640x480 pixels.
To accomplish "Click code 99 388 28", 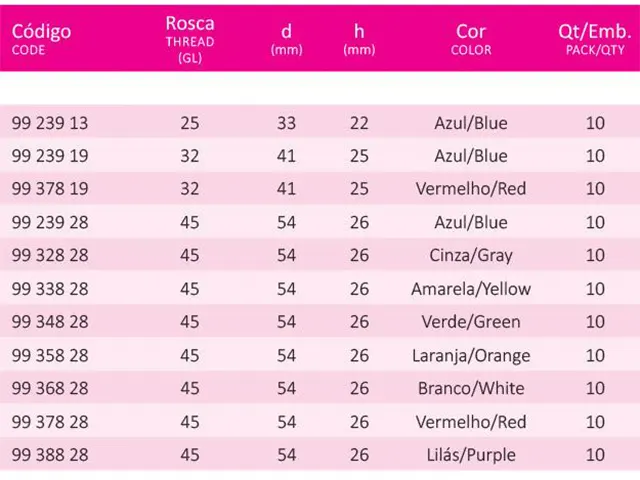I will point(50,455).
